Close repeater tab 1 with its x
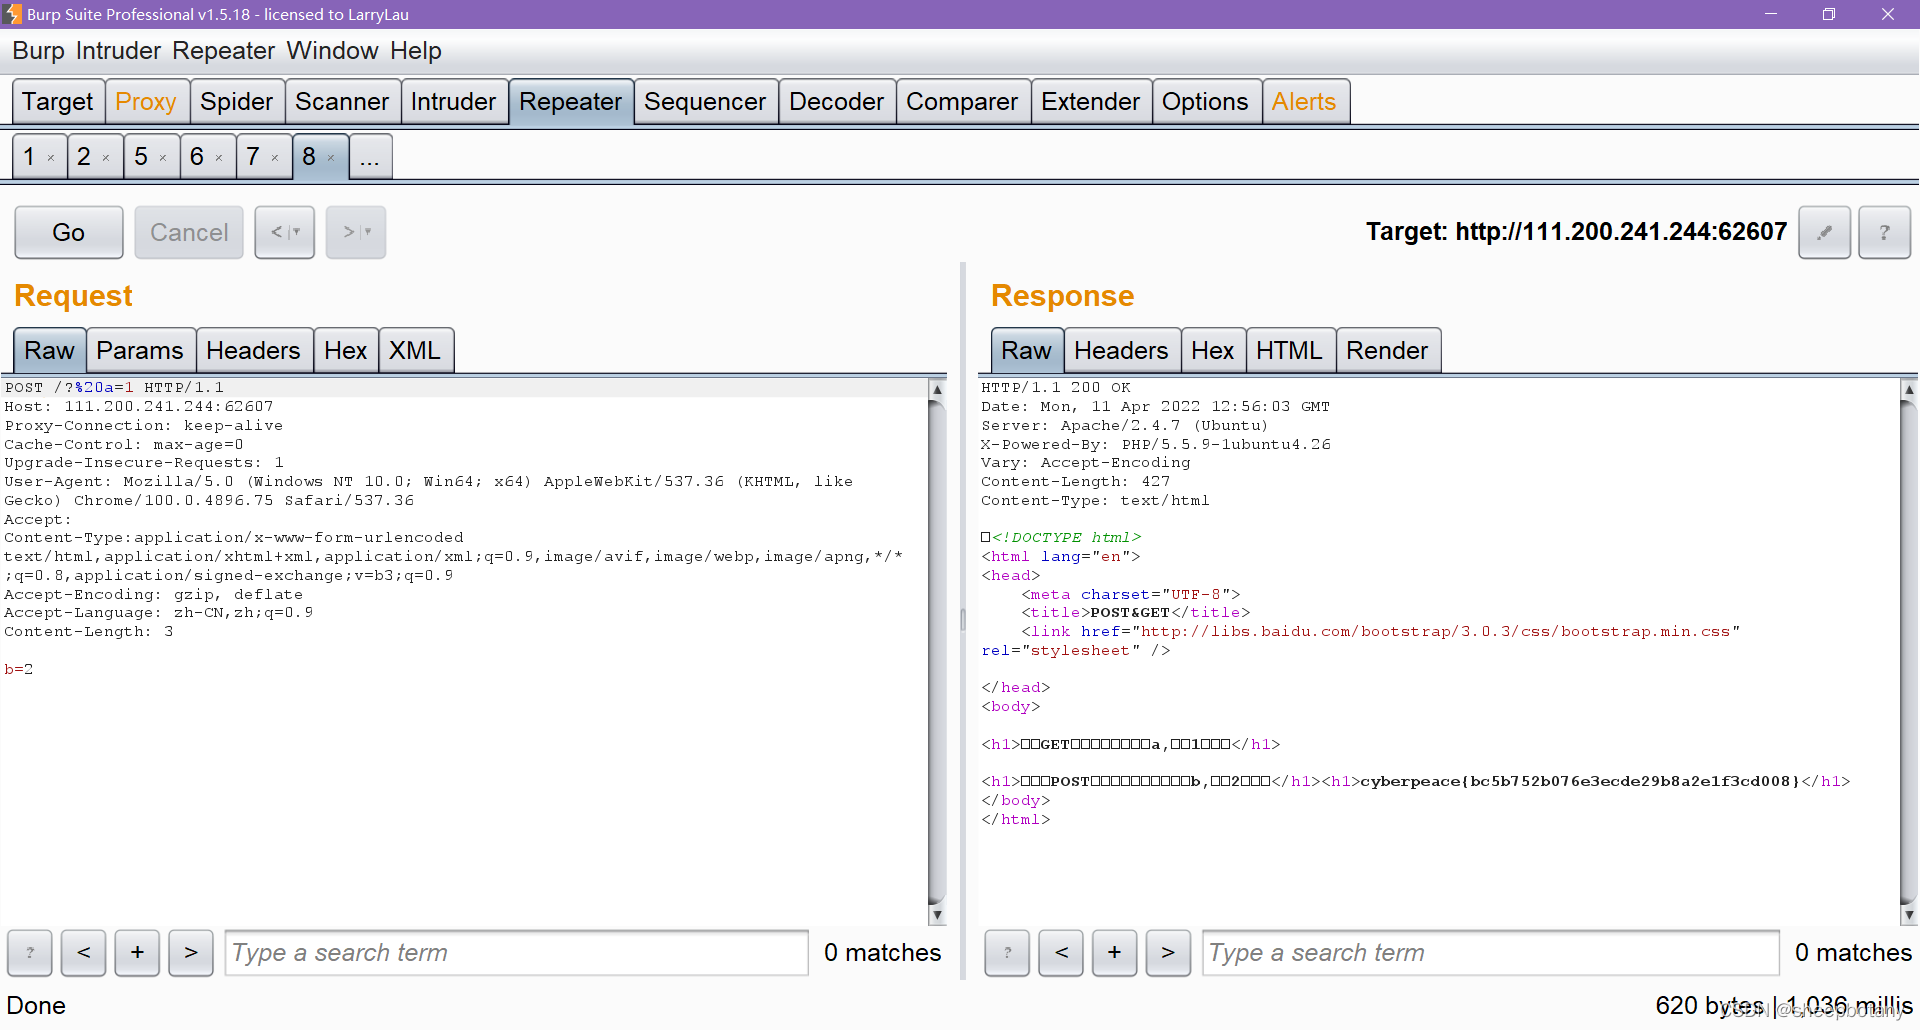 51,158
